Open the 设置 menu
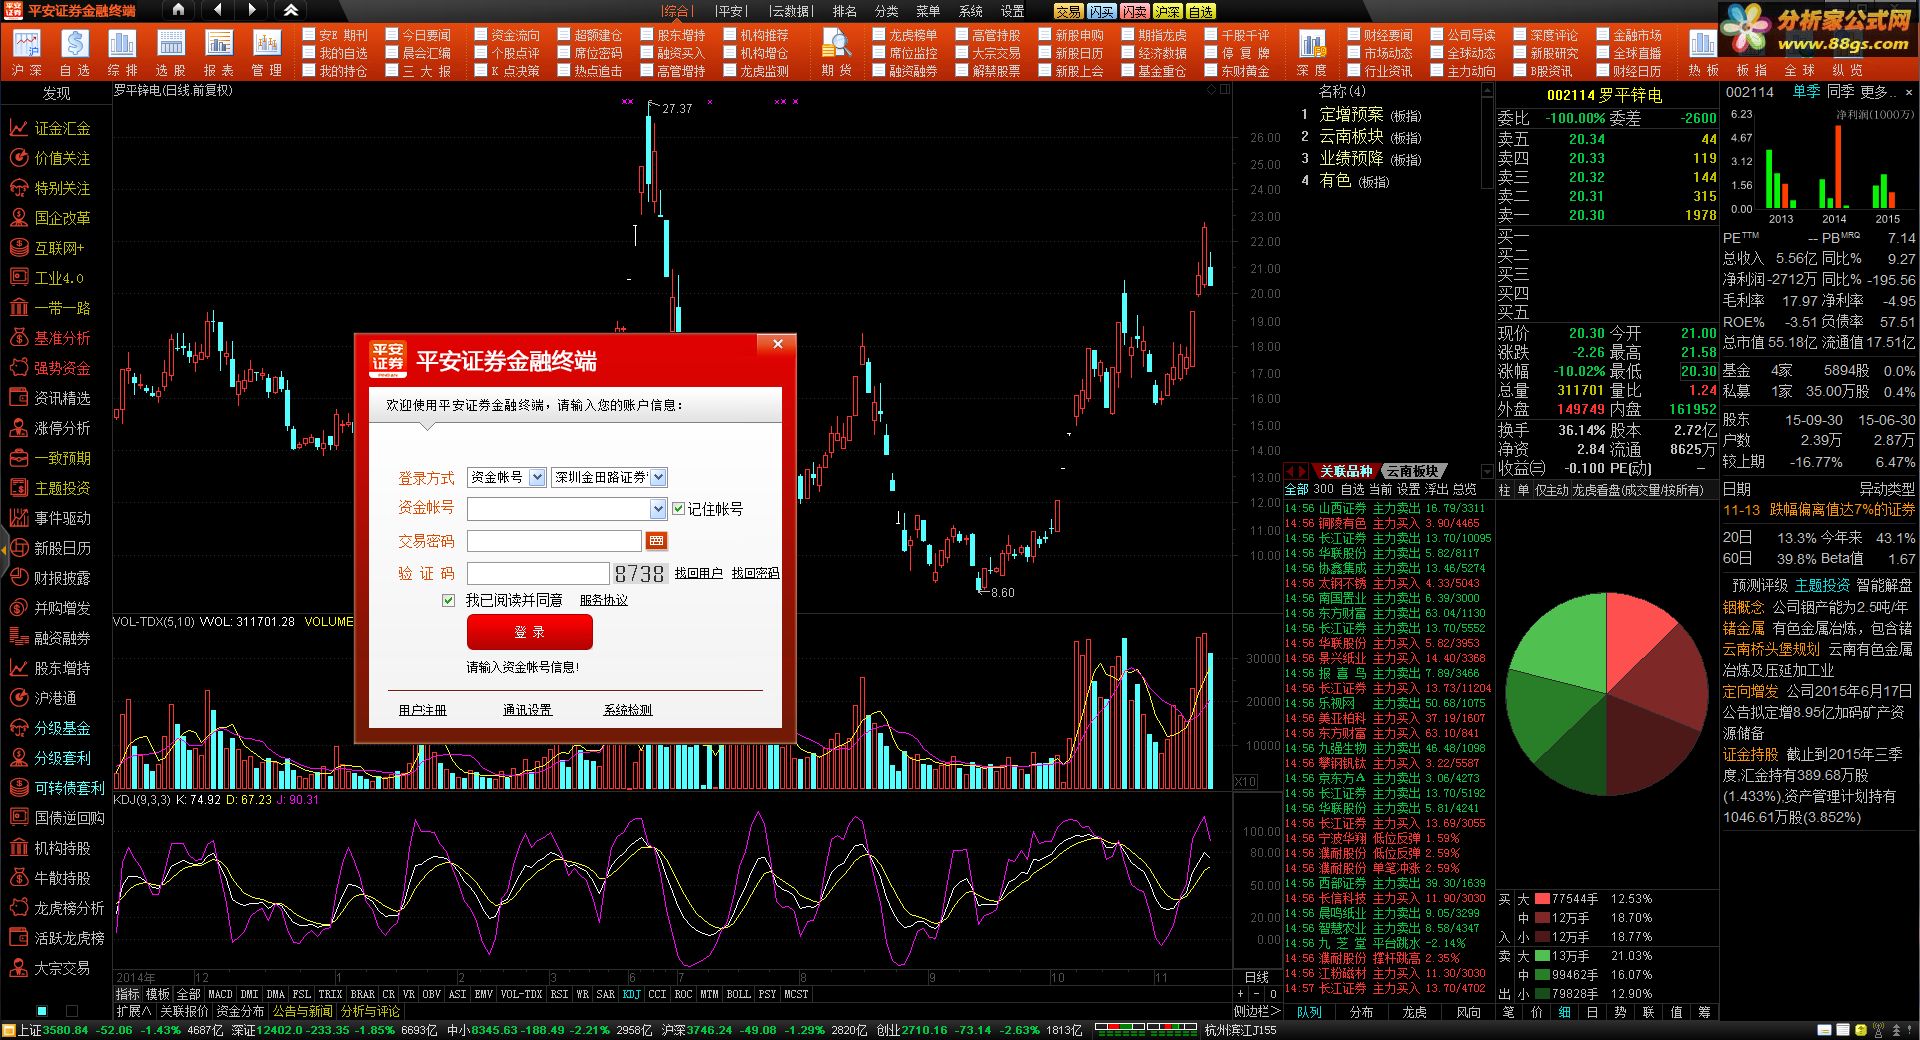1920x1040 pixels. tap(1013, 11)
